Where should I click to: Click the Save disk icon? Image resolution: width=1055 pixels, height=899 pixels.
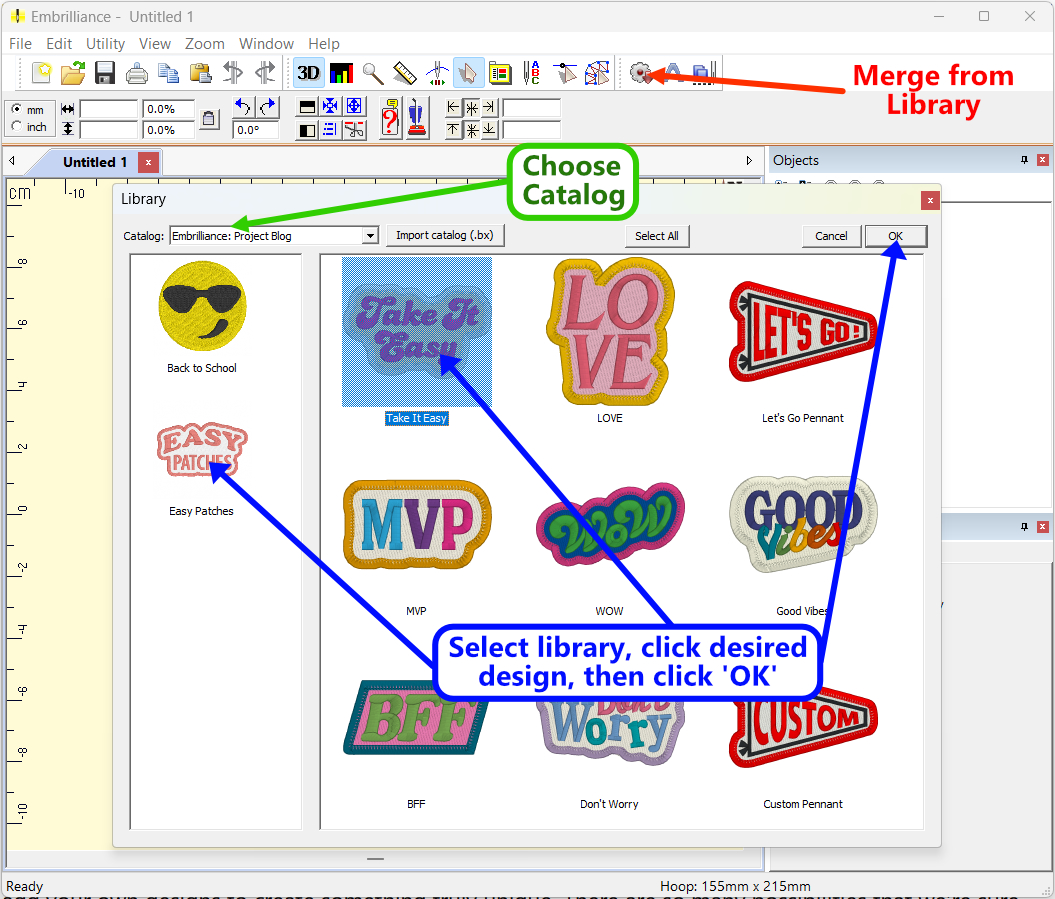click(105, 73)
